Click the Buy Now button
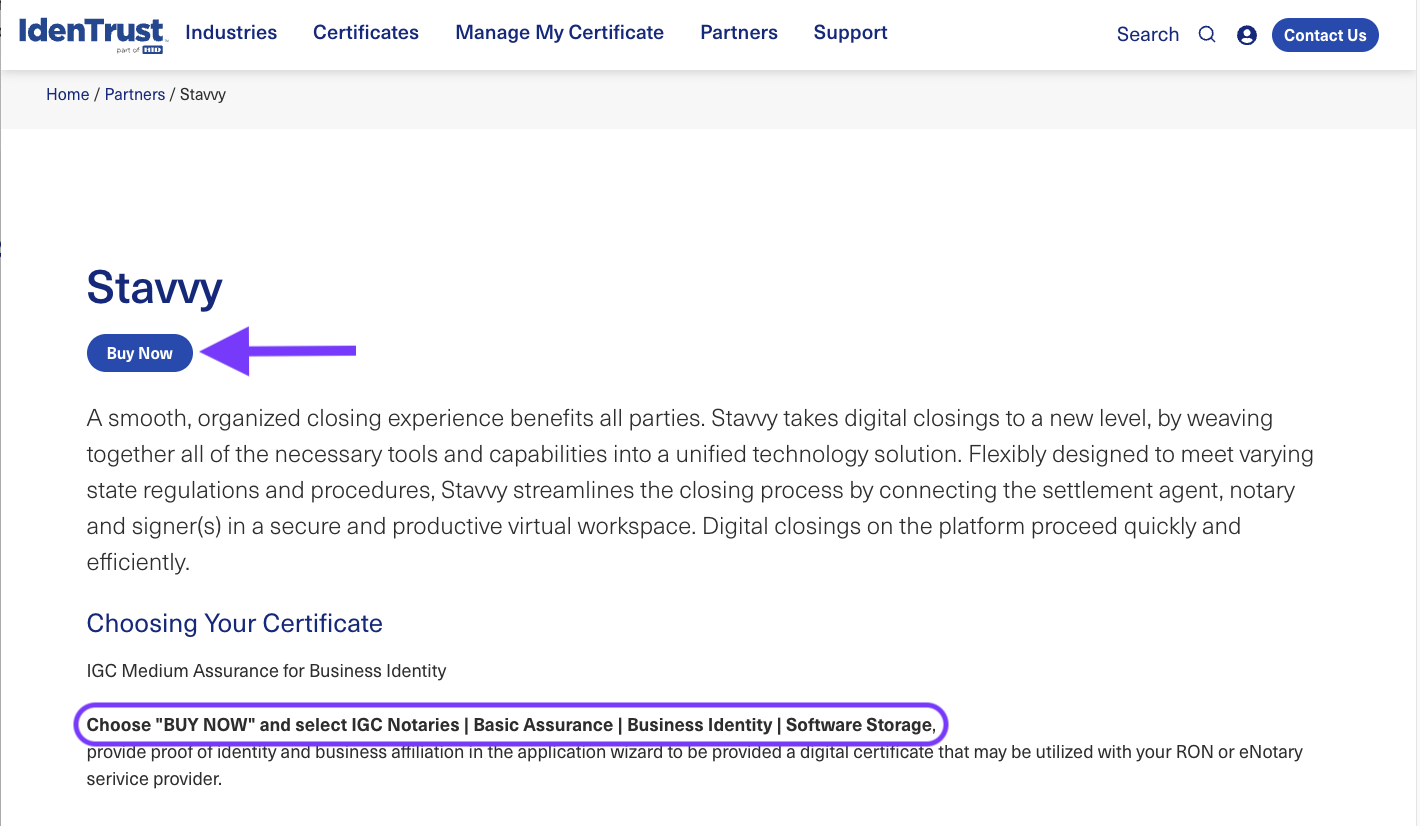Image resolution: width=1420 pixels, height=826 pixels. [139, 352]
